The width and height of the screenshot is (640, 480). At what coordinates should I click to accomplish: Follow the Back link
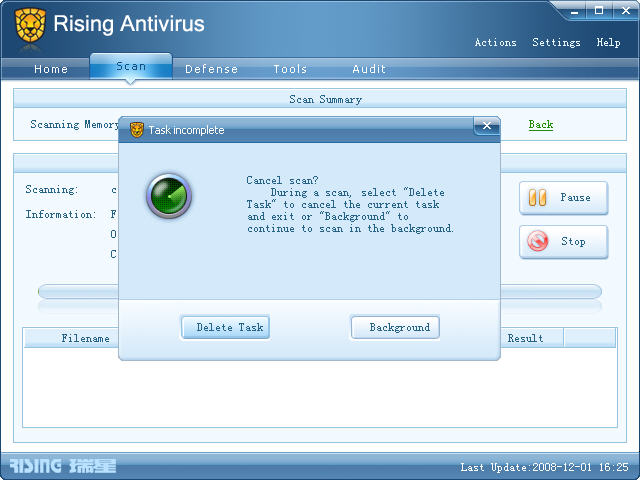coord(541,124)
